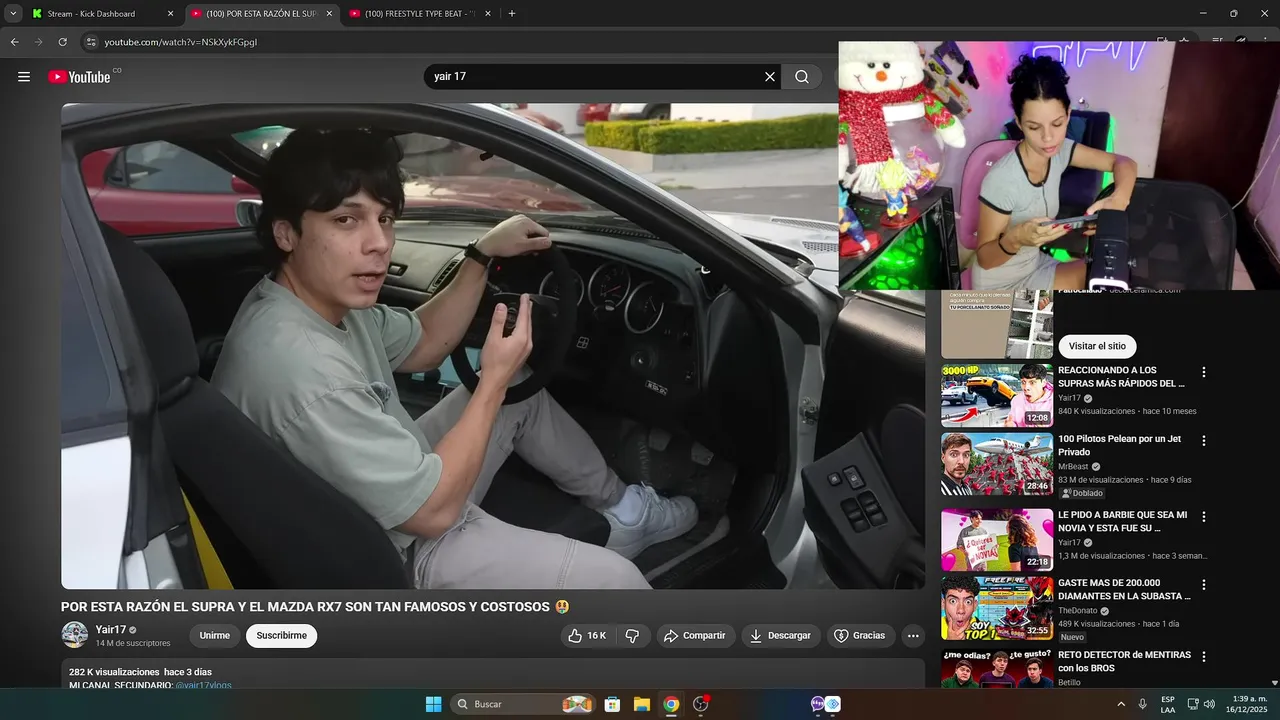Open RETO DETECTOR de MENTIRAS title
This screenshot has width=1280, height=720.
(1124, 661)
